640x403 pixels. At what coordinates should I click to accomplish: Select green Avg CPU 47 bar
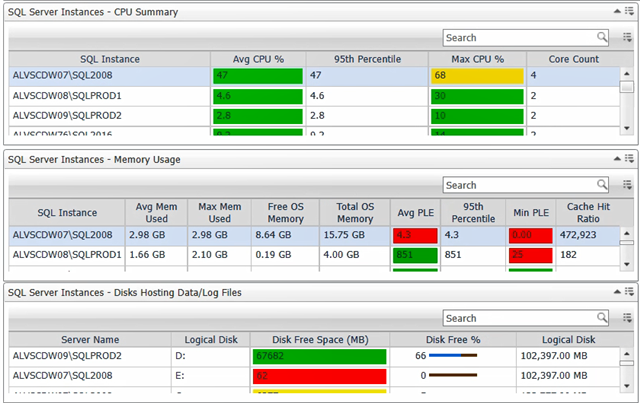pyautogui.click(x=258, y=76)
